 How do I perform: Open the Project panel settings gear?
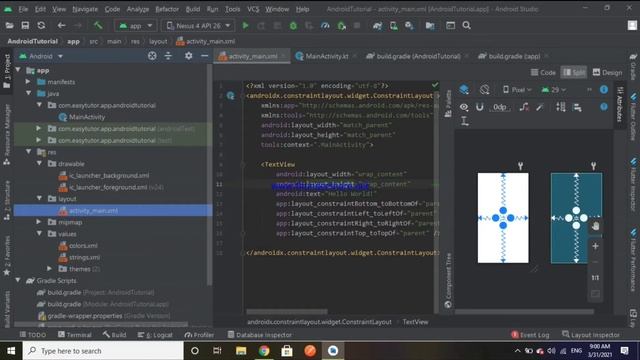(189, 56)
